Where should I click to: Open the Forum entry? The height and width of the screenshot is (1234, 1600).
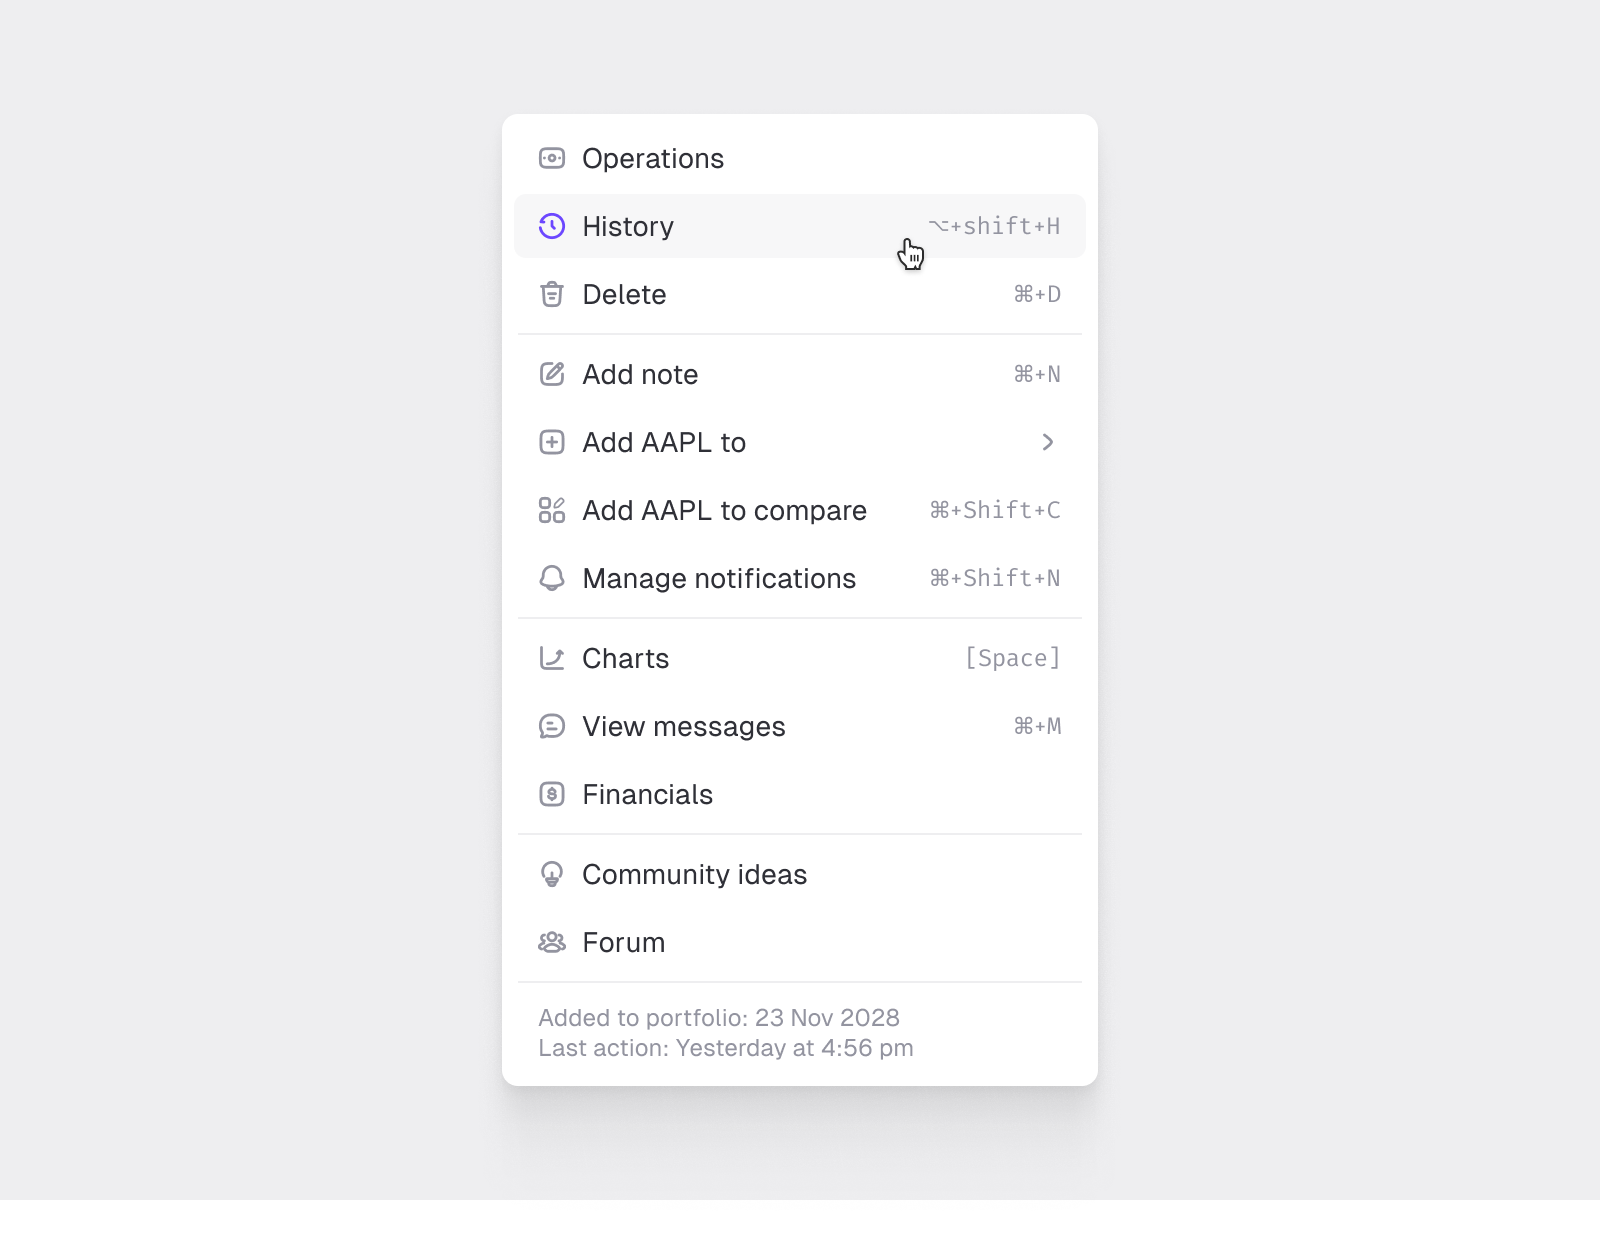point(623,942)
